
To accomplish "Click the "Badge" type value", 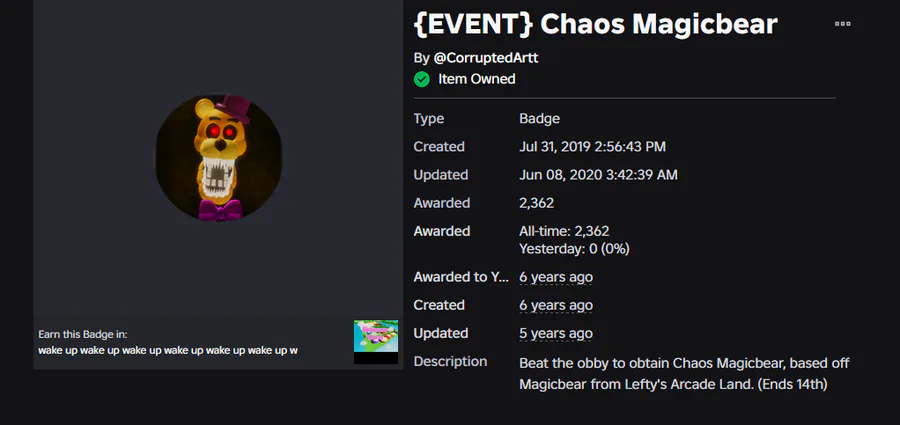I will (x=539, y=119).
